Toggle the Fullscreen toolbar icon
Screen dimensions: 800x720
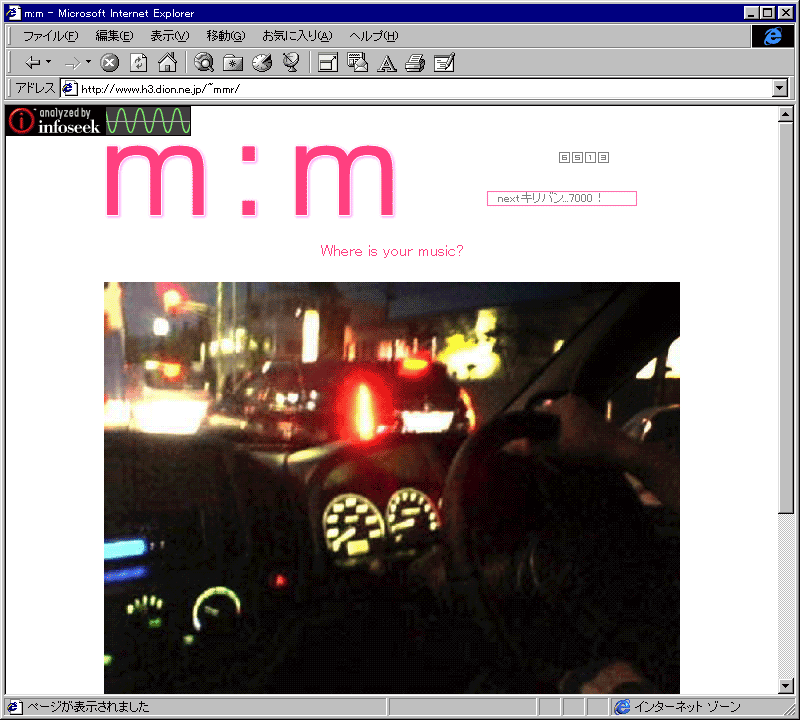coord(328,63)
